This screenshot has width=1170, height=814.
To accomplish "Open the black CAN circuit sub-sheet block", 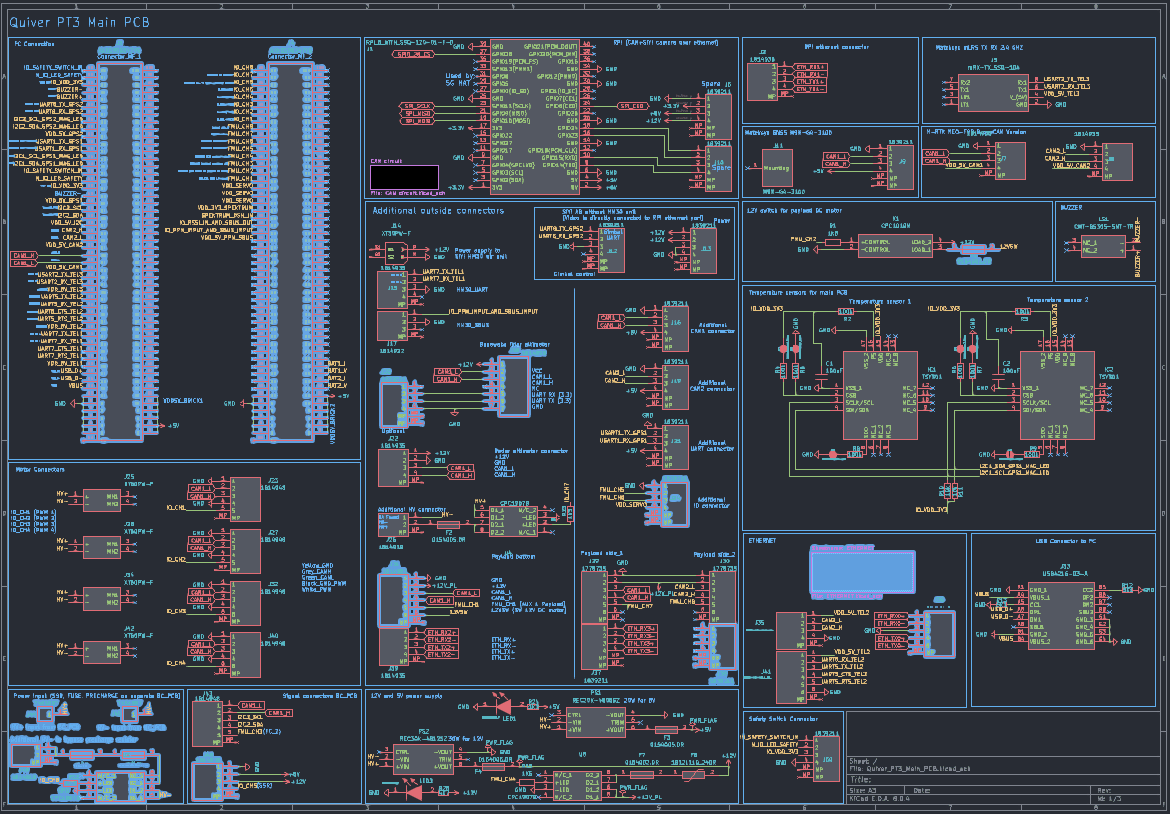I will click(404, 177).
